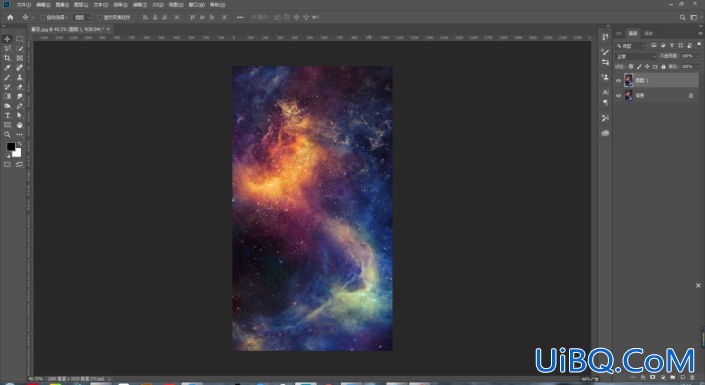705x385 pixels.
Task: Select the Pen tool
Action: click(x=20, y=106)
